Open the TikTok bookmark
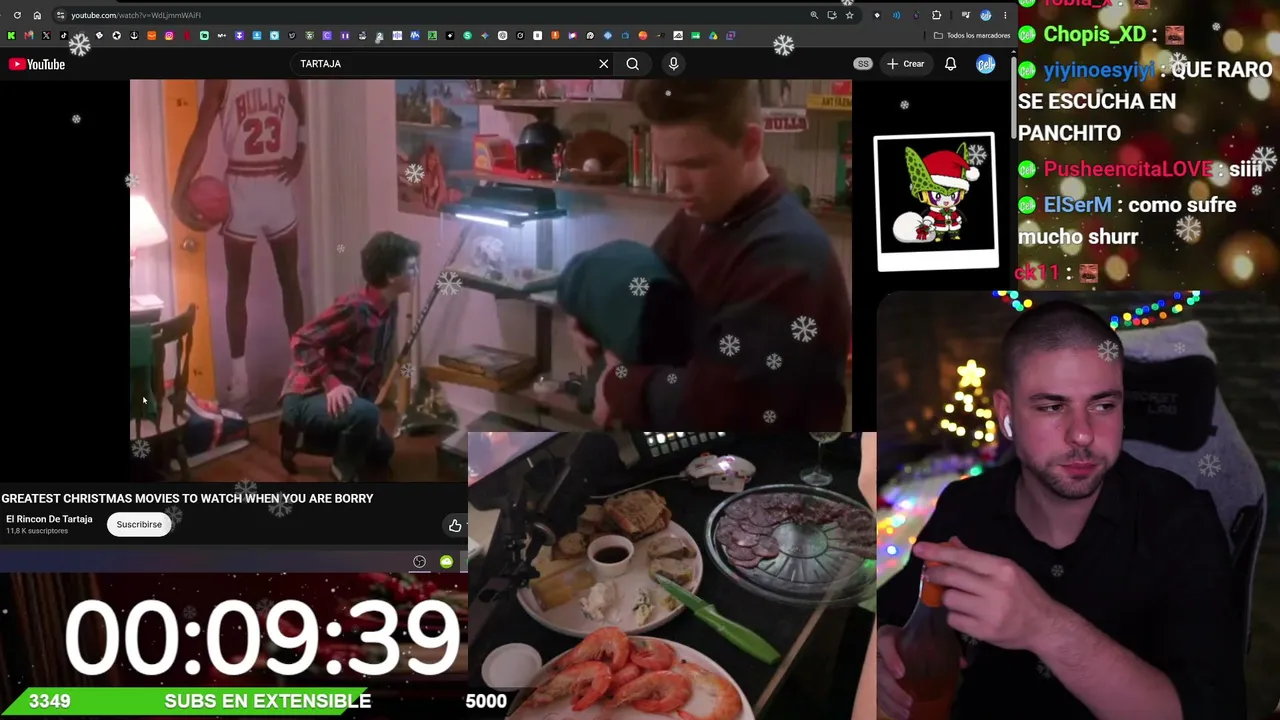1280x720 pixels. [x=63, y=36]
